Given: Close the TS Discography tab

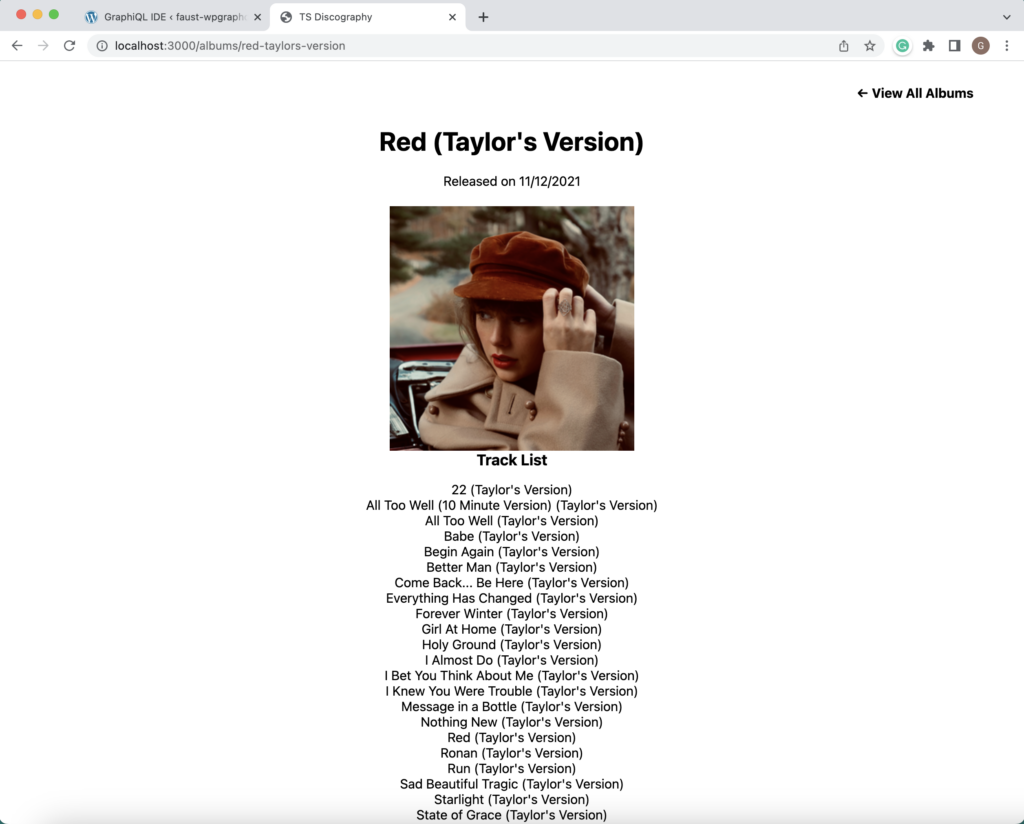Looking at the screenshot, I should pos(452,17).
